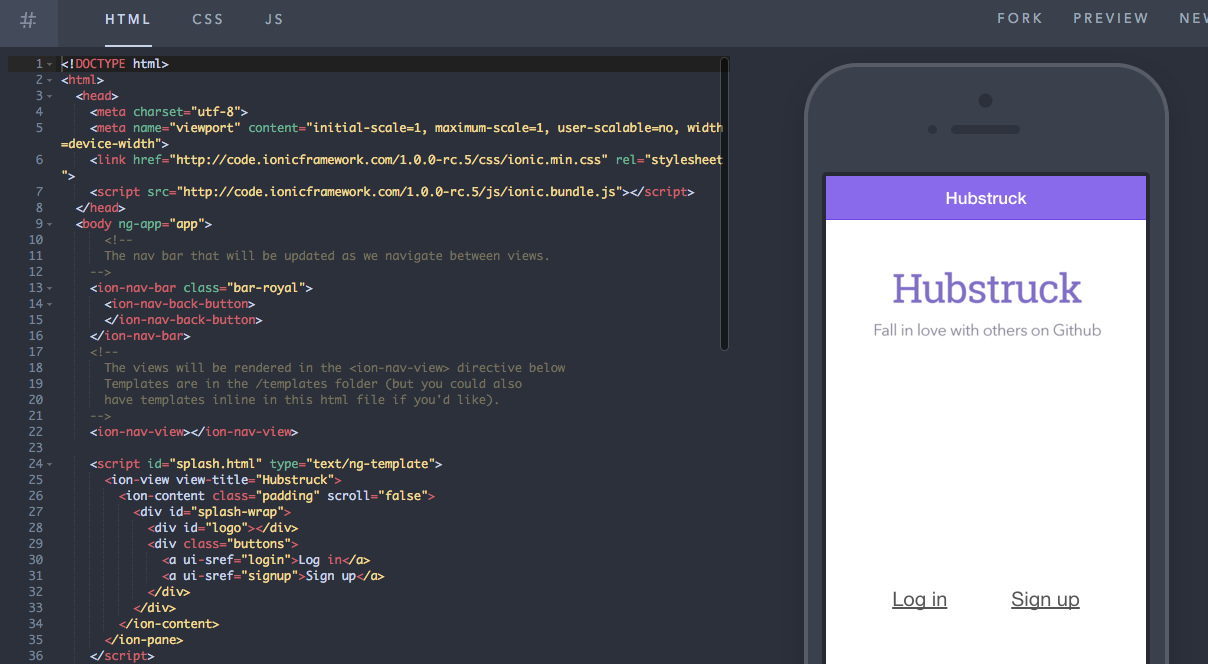Image resolution: width=1208 pixels, height=664 pixels.
Task: Click the comment 'The nav bar that will be updated' line
Action: coord(327,256)
